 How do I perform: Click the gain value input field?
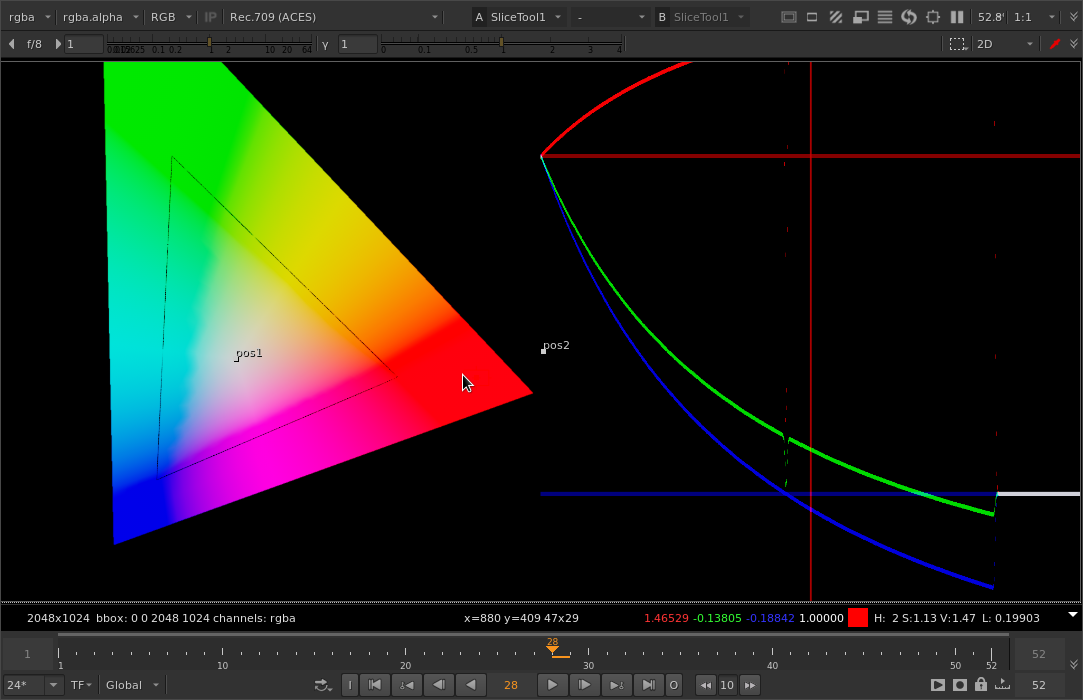[84, 44]
